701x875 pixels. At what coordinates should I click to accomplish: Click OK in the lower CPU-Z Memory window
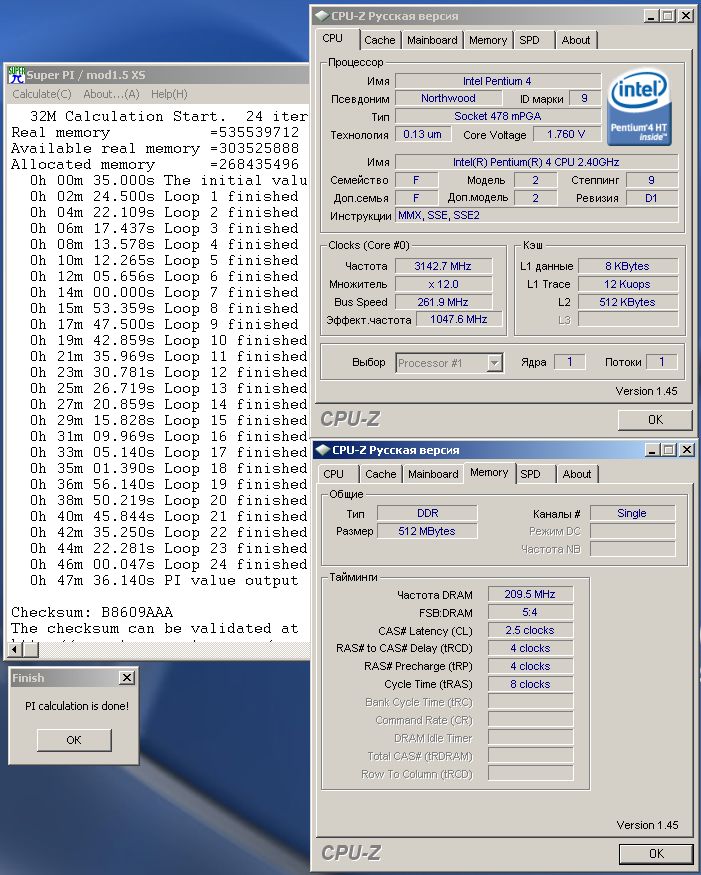656,854
